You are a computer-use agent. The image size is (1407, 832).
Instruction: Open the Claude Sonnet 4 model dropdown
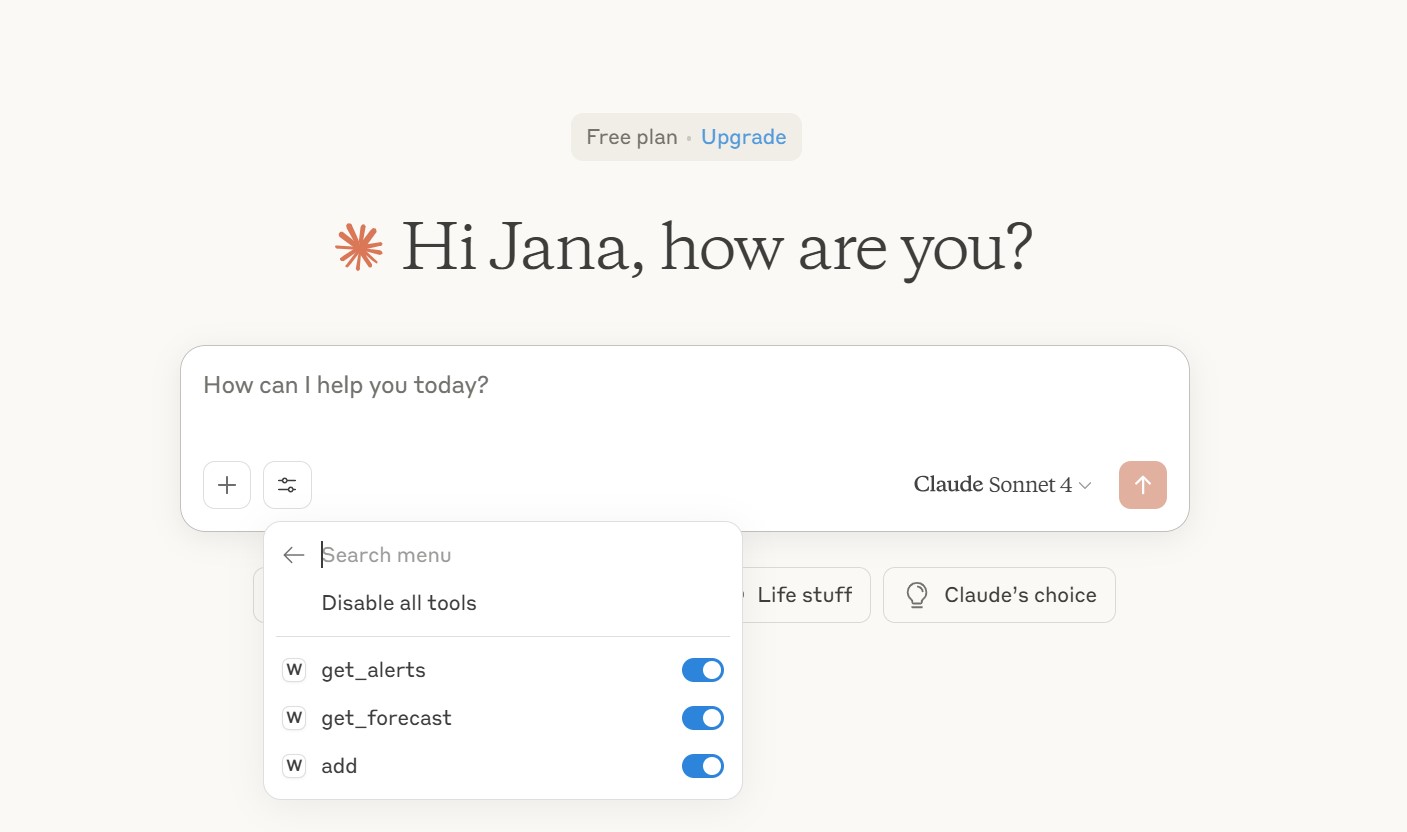click(1002, 485)
